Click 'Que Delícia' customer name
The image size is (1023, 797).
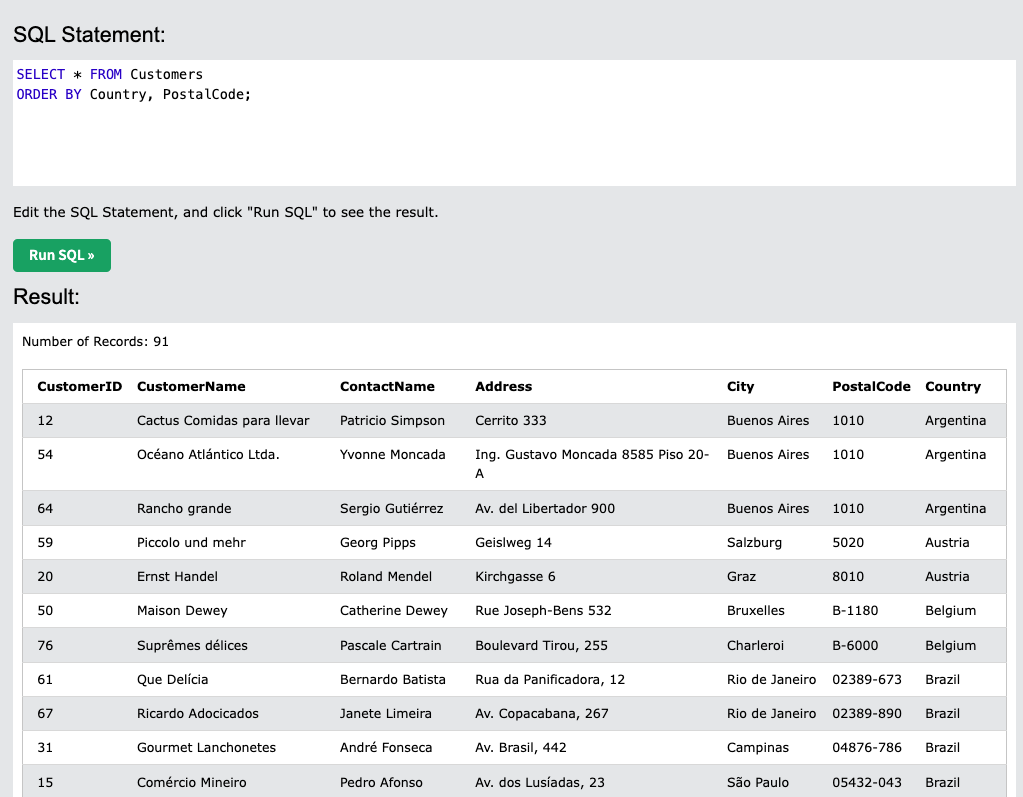pyautogui.click(x=172, y=680)
